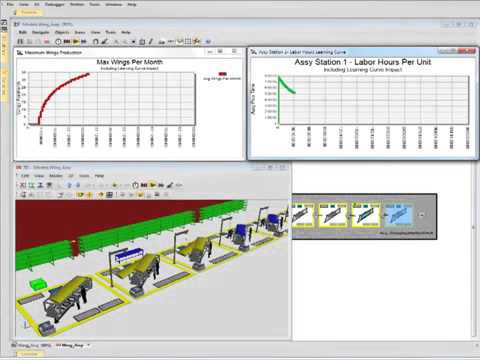Select the Console tab at the bottom
480x360 pixels.
(x=29, y=354)
